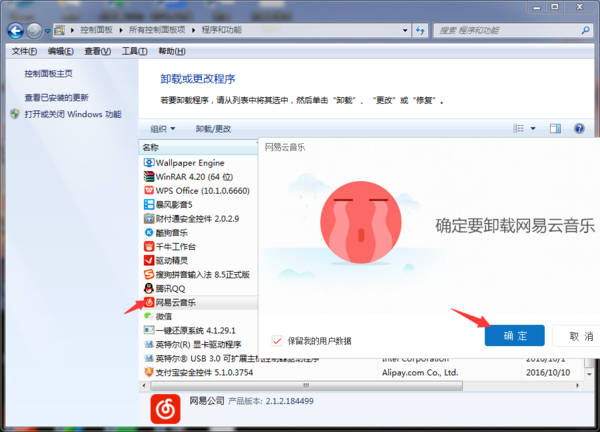Select the 财付通安全控件 icon
The width and height of the screenshot is (600, 432).
pos(148,218)
